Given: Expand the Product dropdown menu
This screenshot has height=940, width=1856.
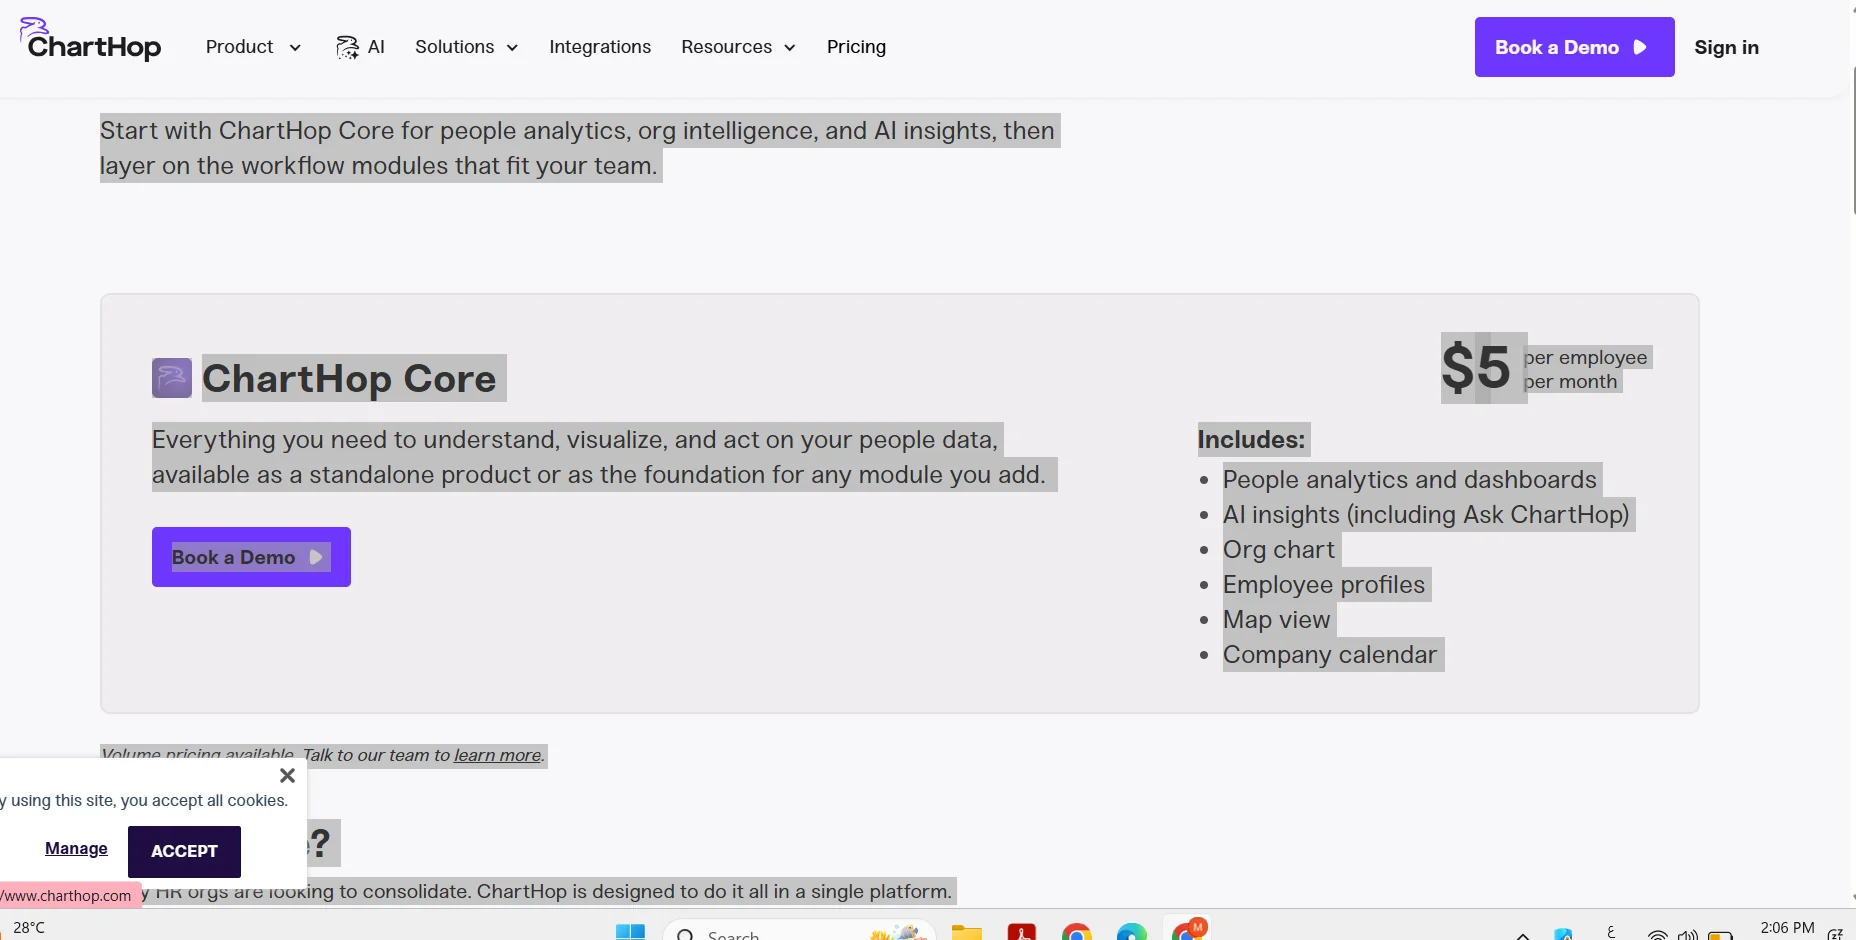Looking at the screenshot, I should click(x=253, y=47).
